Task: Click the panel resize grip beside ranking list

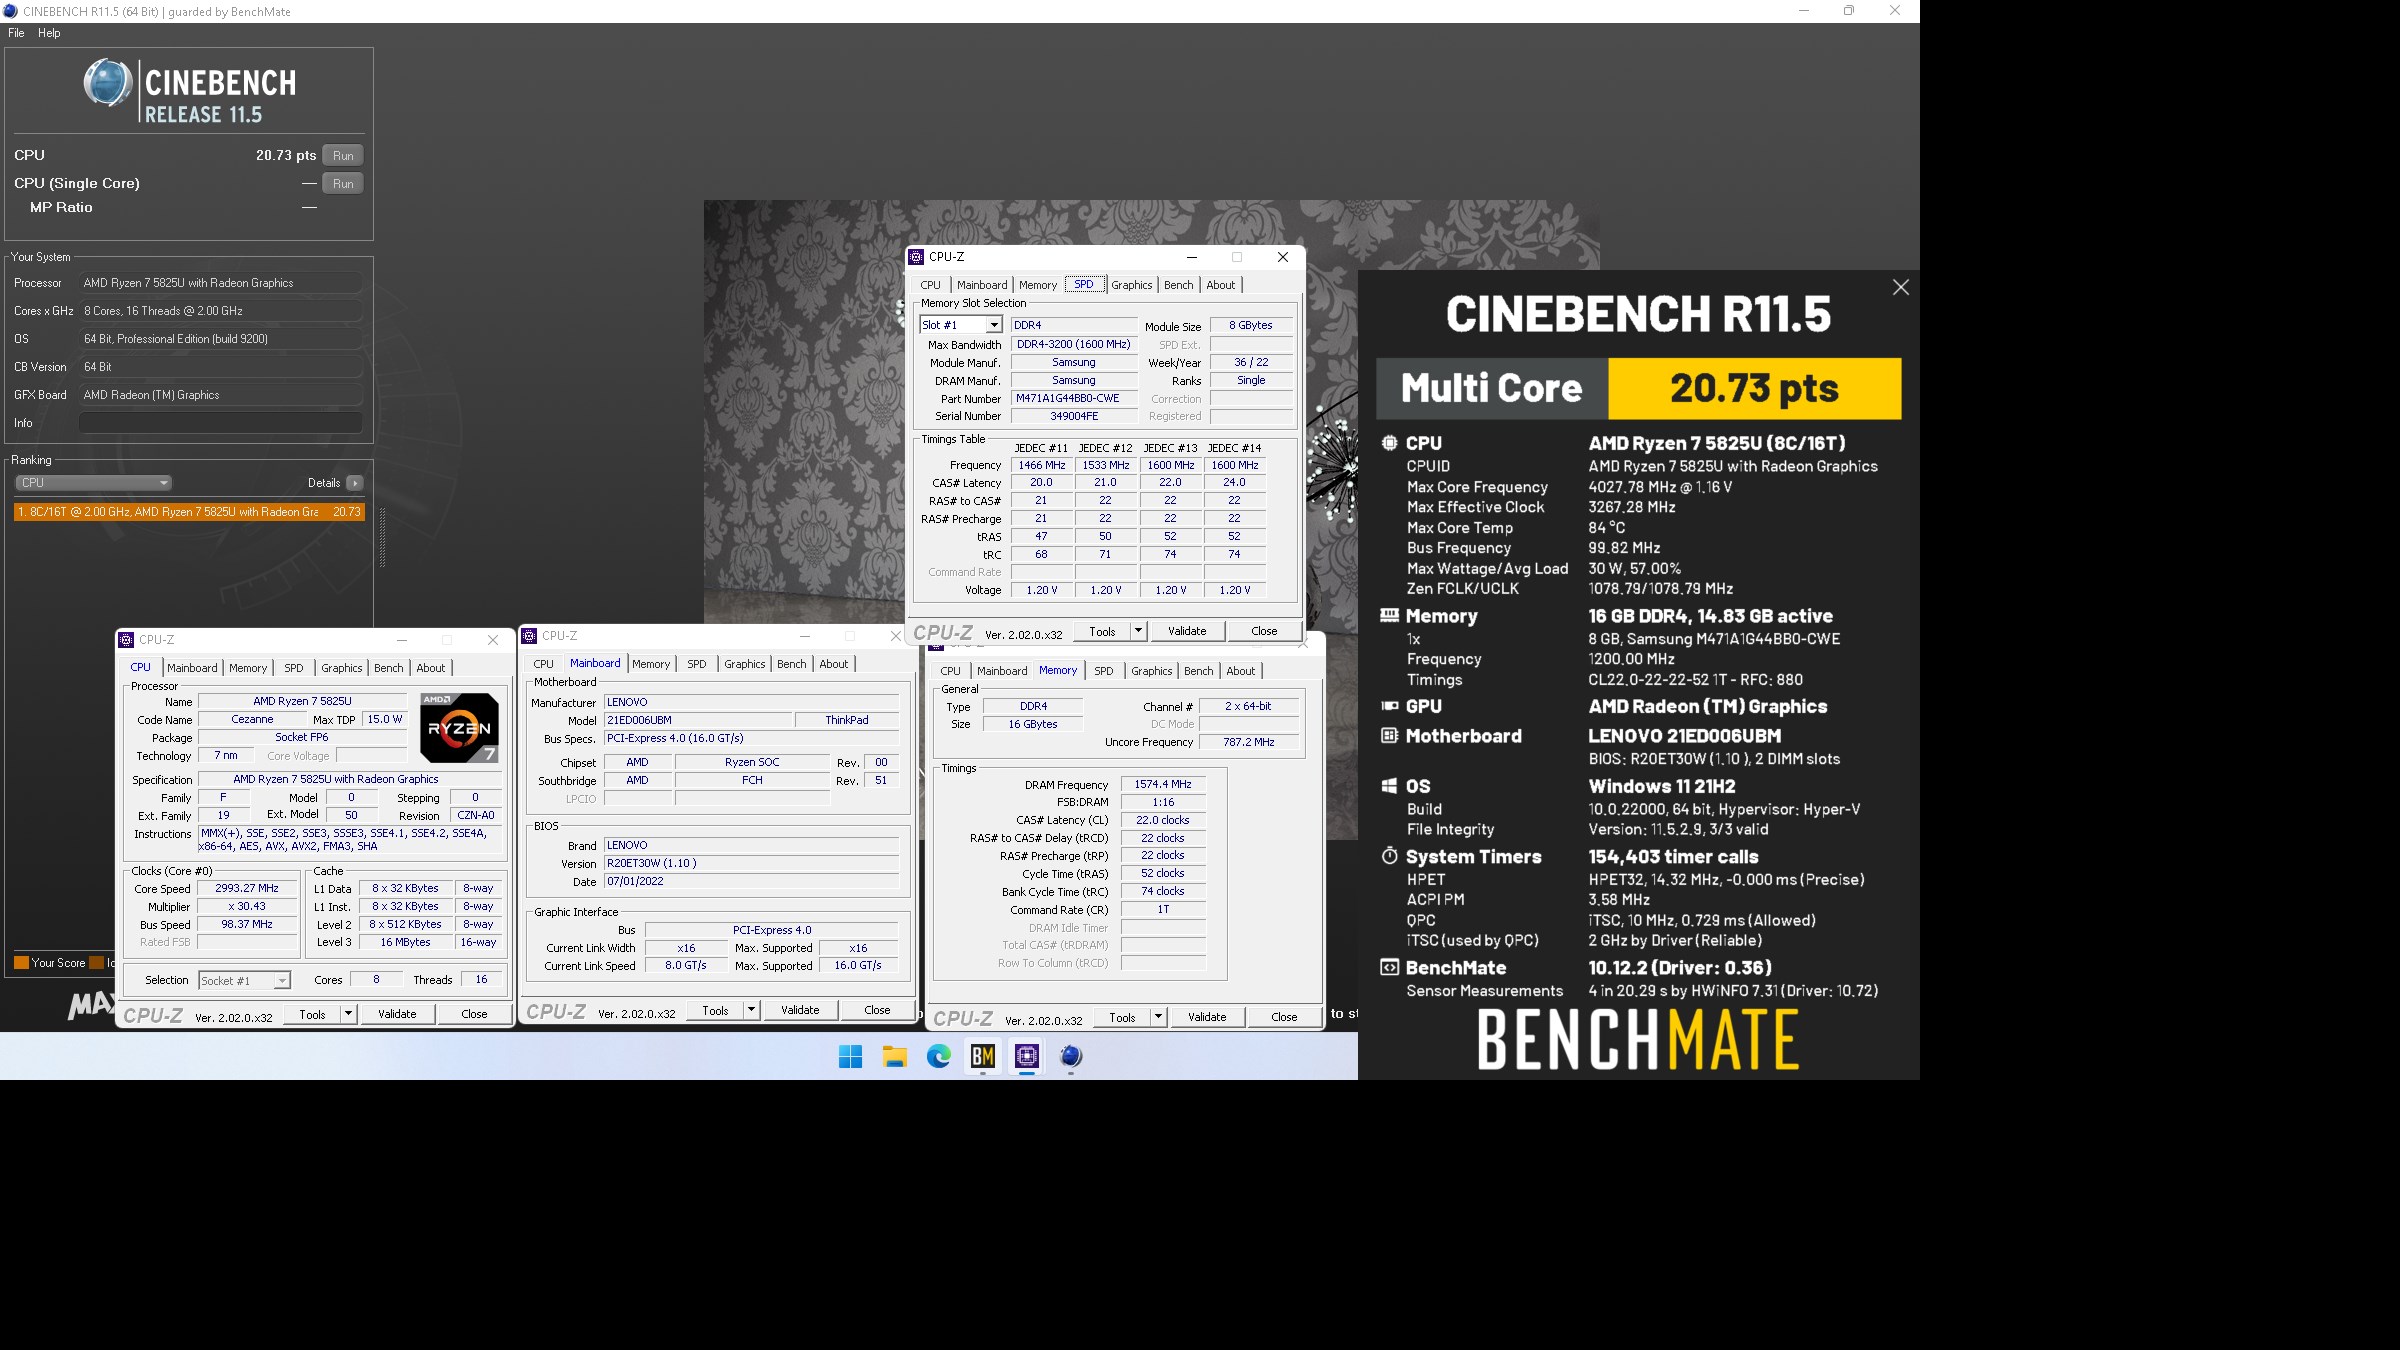Action: click(x=382, y=537)
